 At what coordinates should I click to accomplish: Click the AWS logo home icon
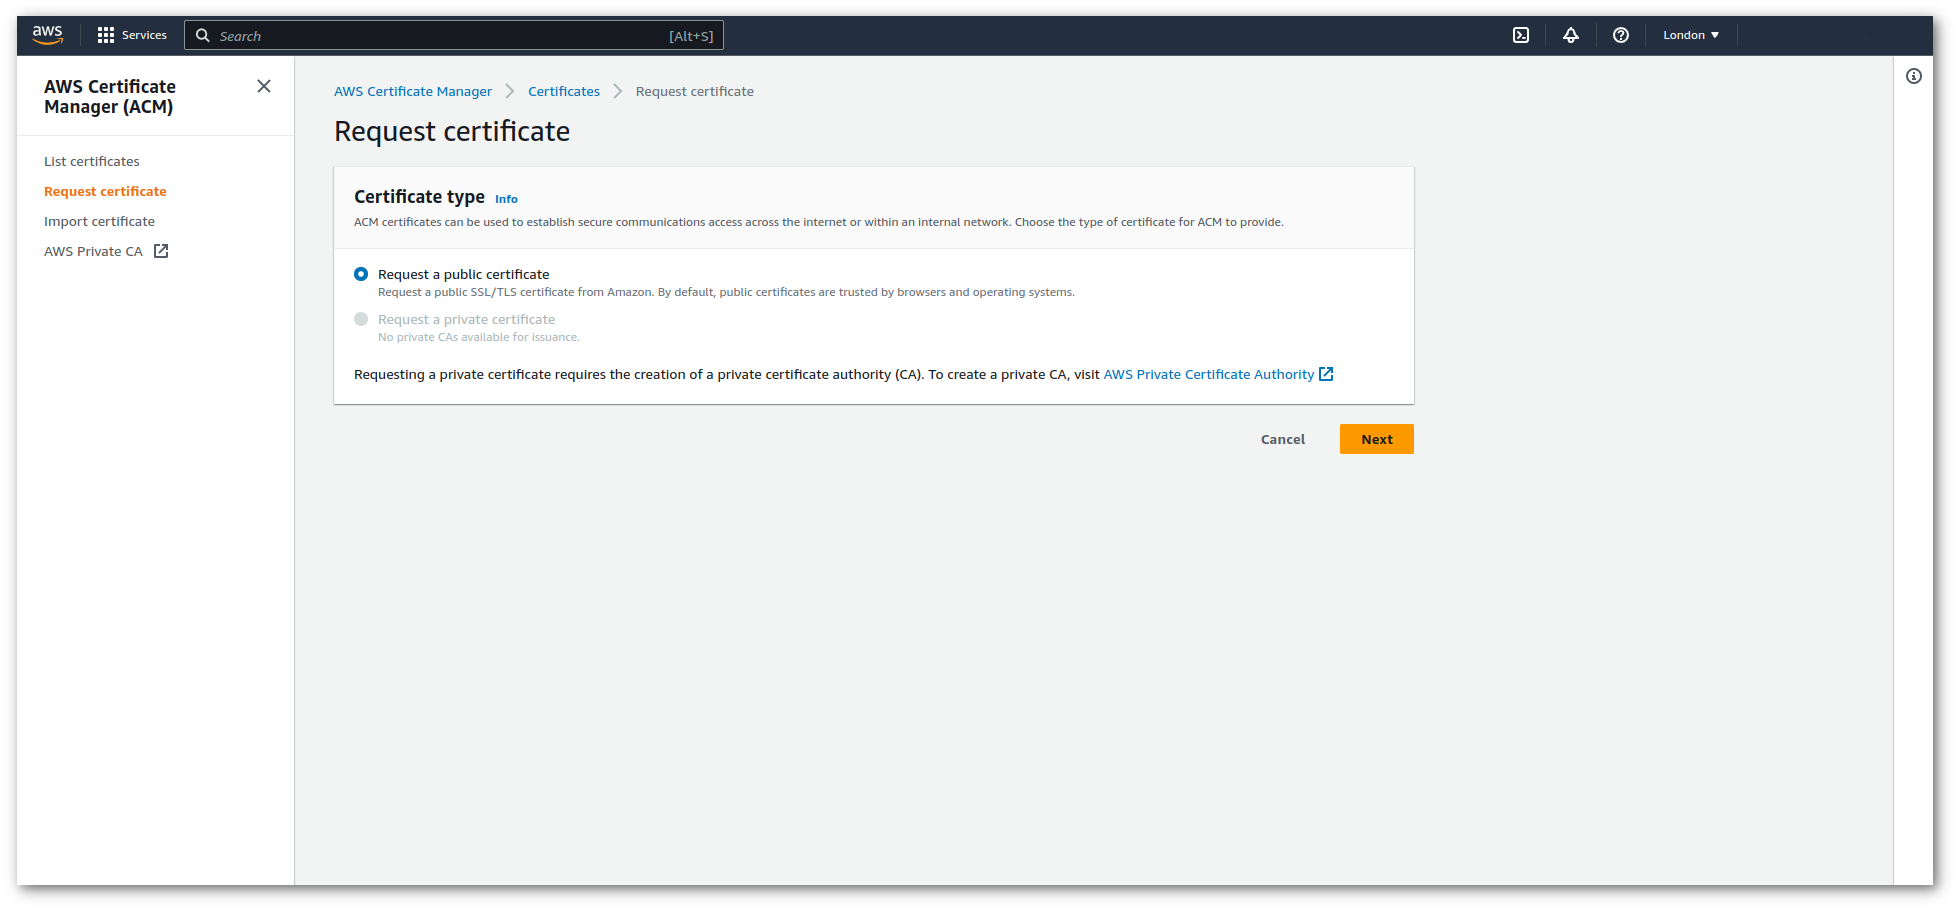tap(47, 35)
